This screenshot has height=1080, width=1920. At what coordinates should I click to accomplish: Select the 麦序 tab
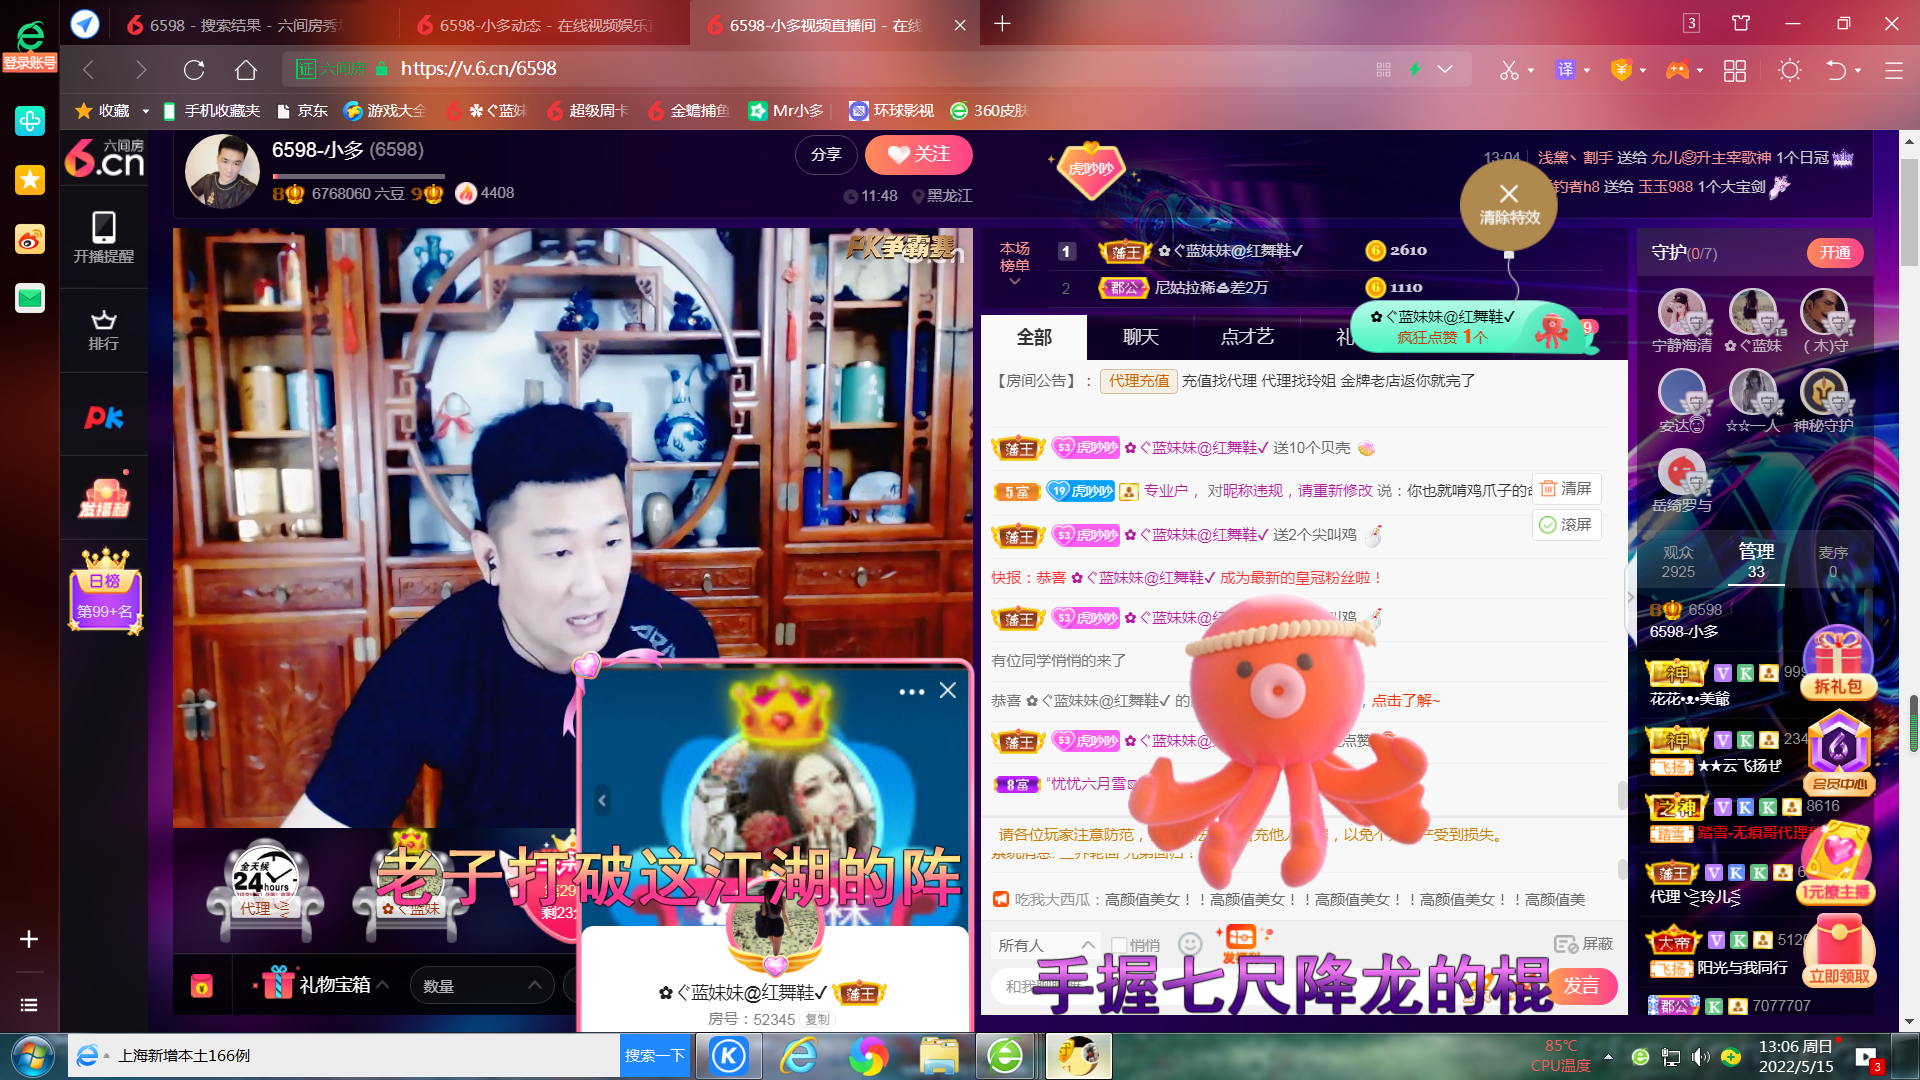1833,562
